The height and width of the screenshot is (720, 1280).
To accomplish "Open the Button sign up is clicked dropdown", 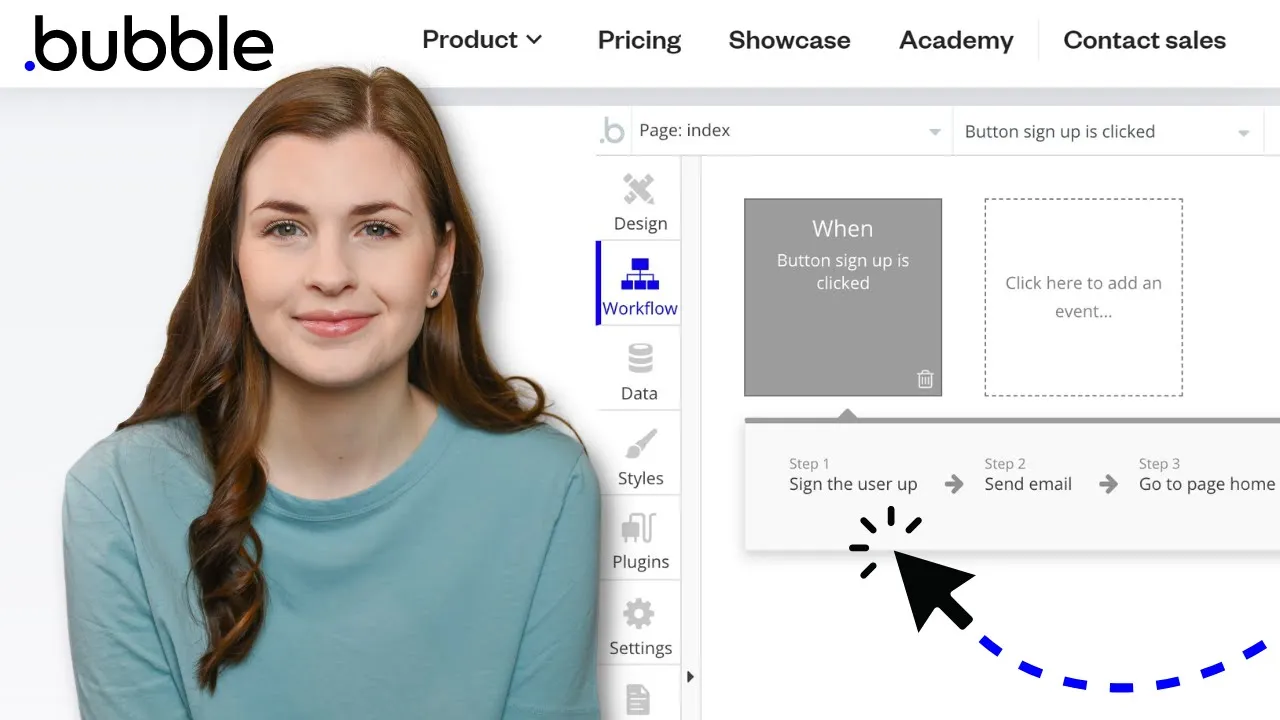I will pos(1107,131).
